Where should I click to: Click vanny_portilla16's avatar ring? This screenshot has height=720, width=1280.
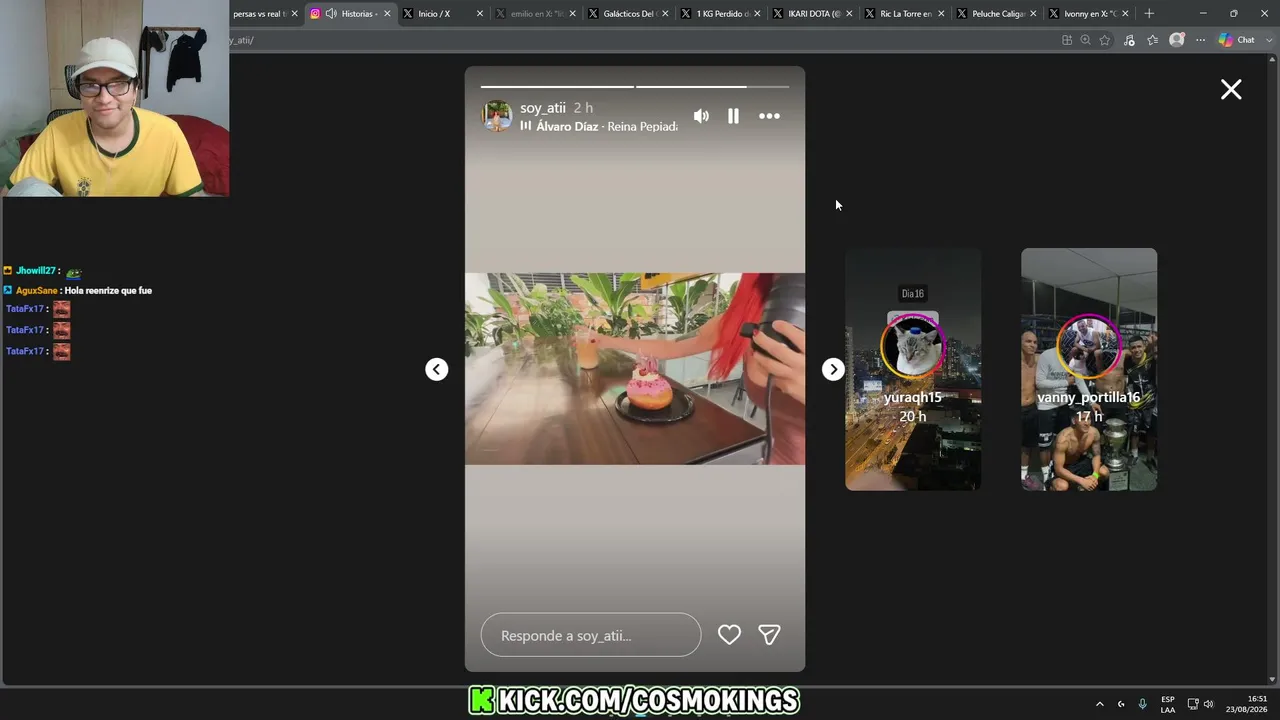[1089, 347]
